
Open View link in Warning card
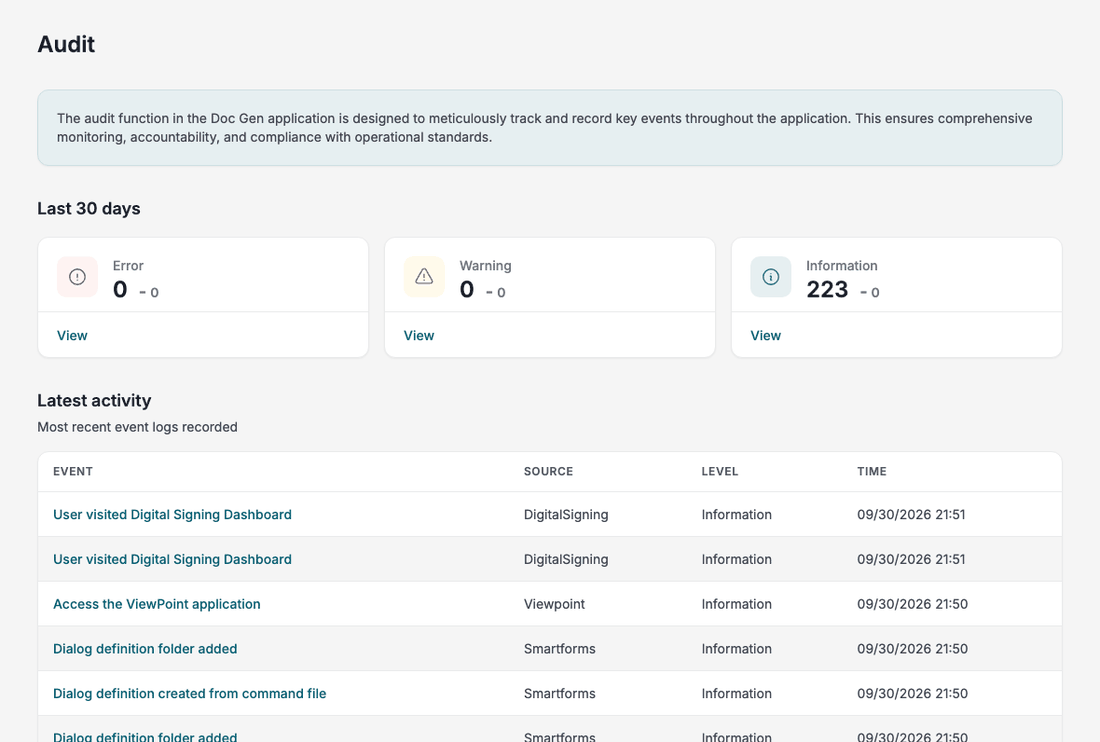(x=419, y=335)
